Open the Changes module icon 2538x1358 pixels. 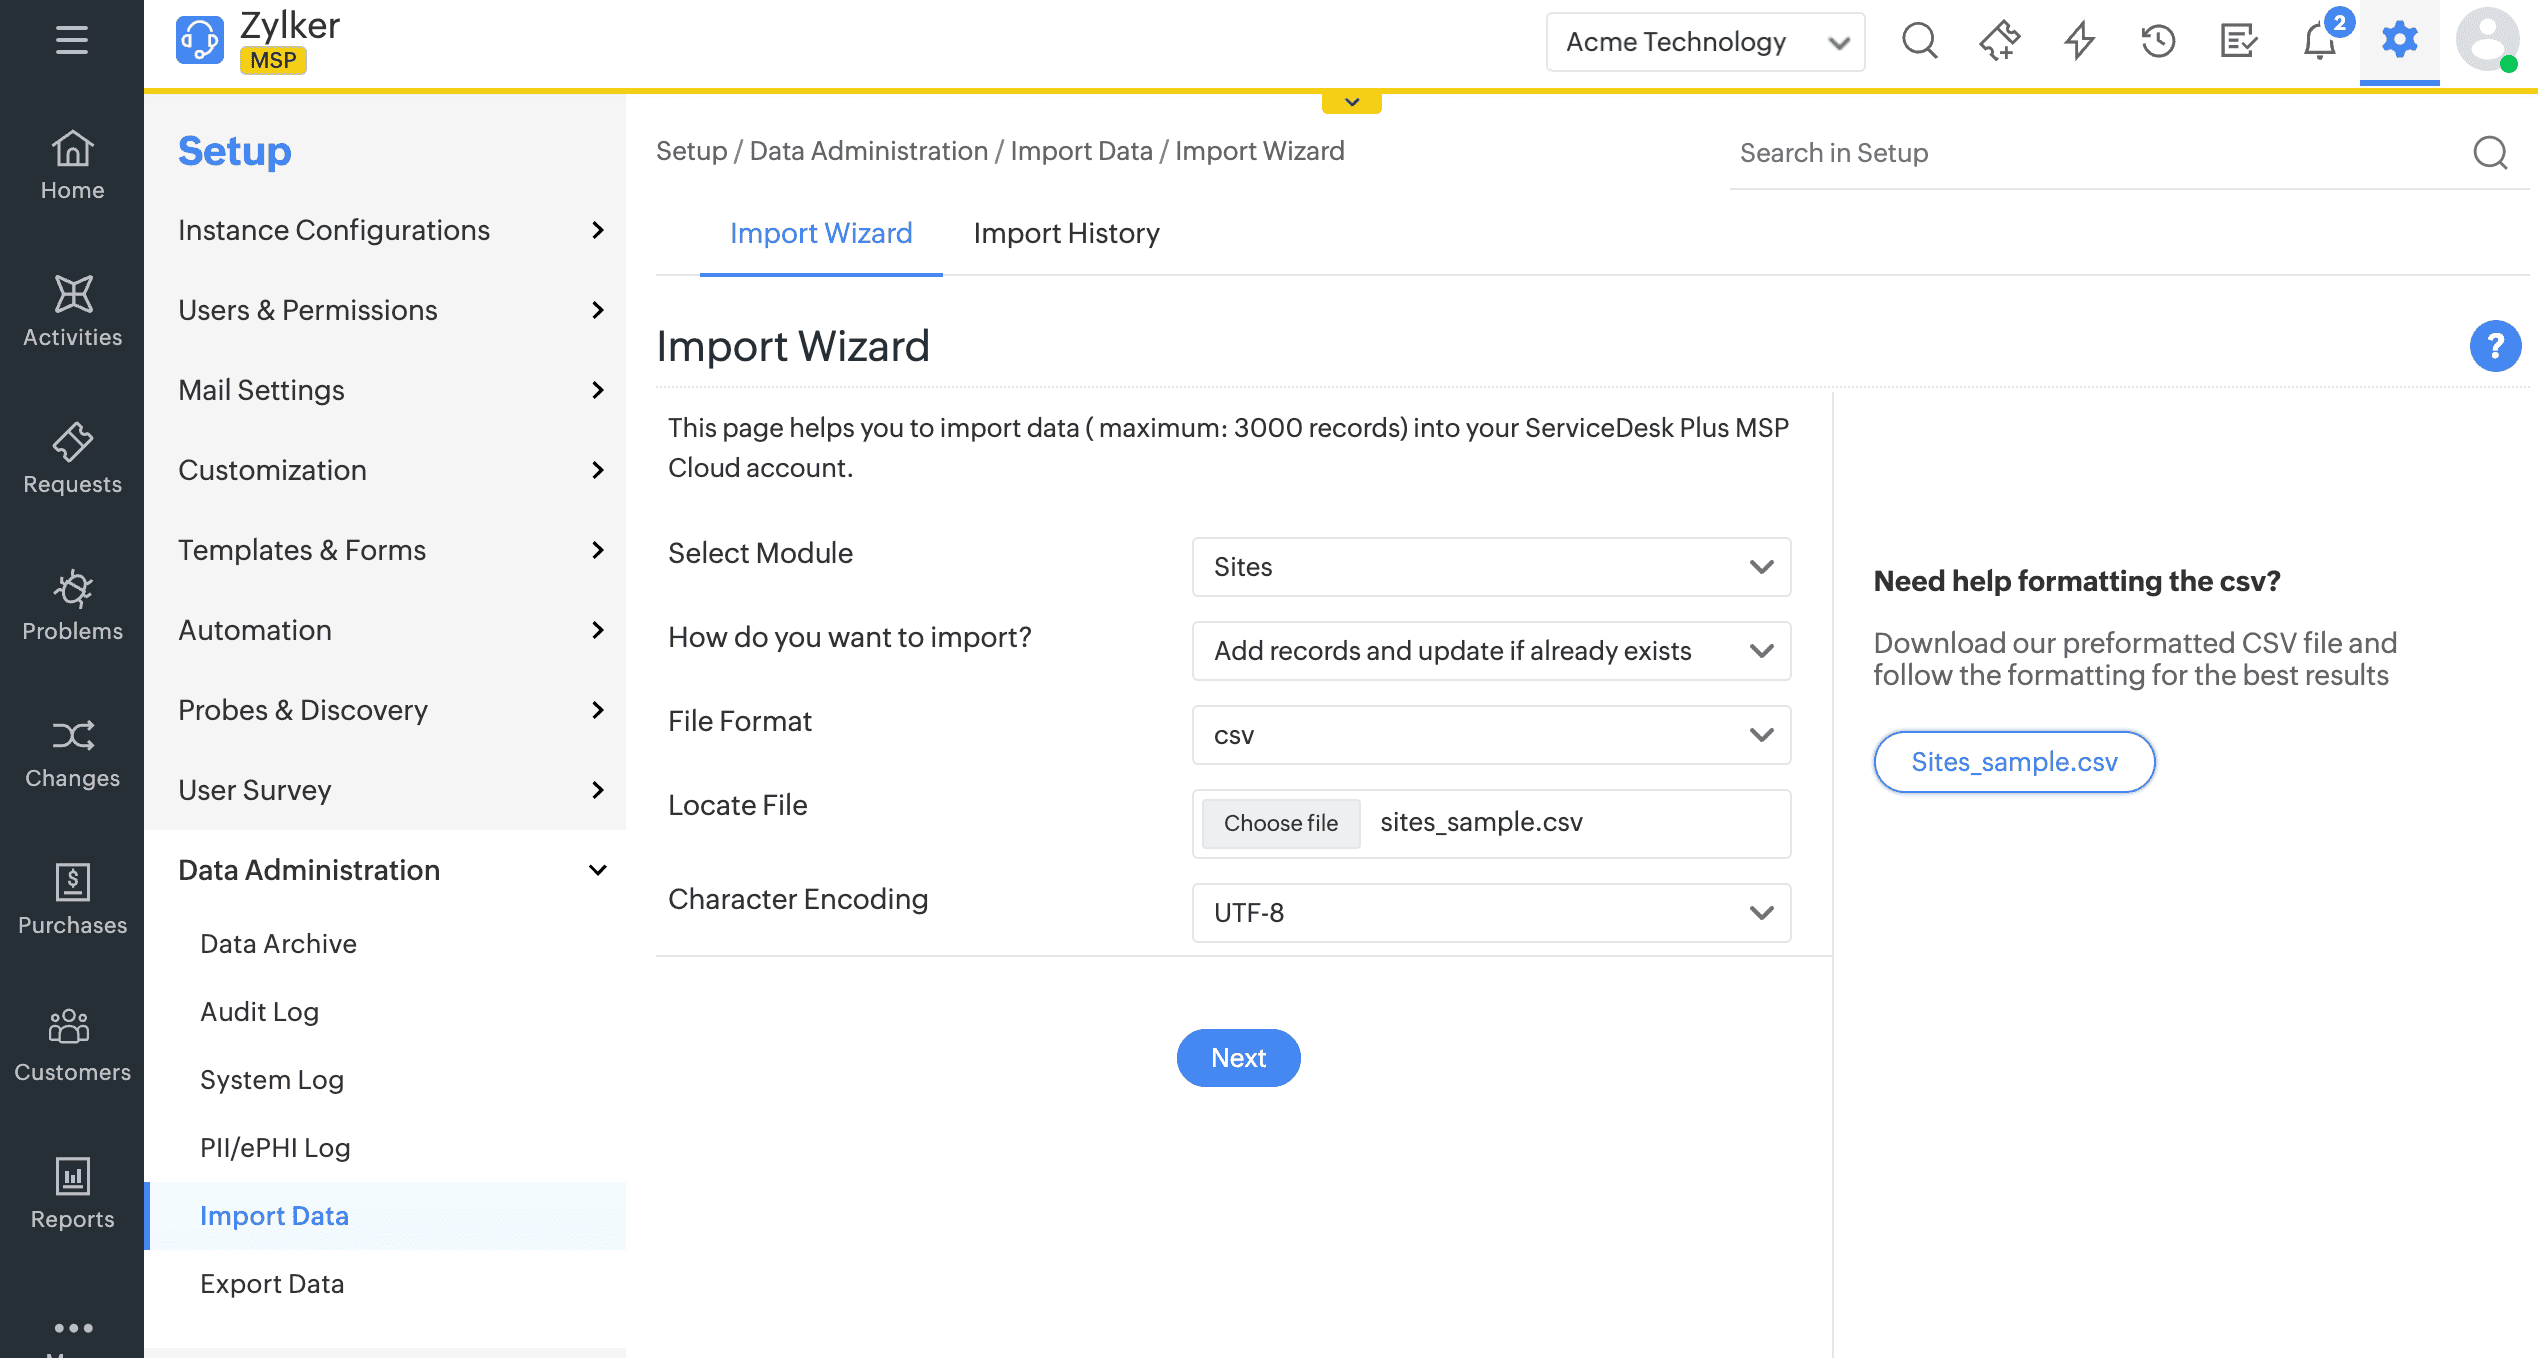click(72, 751)
